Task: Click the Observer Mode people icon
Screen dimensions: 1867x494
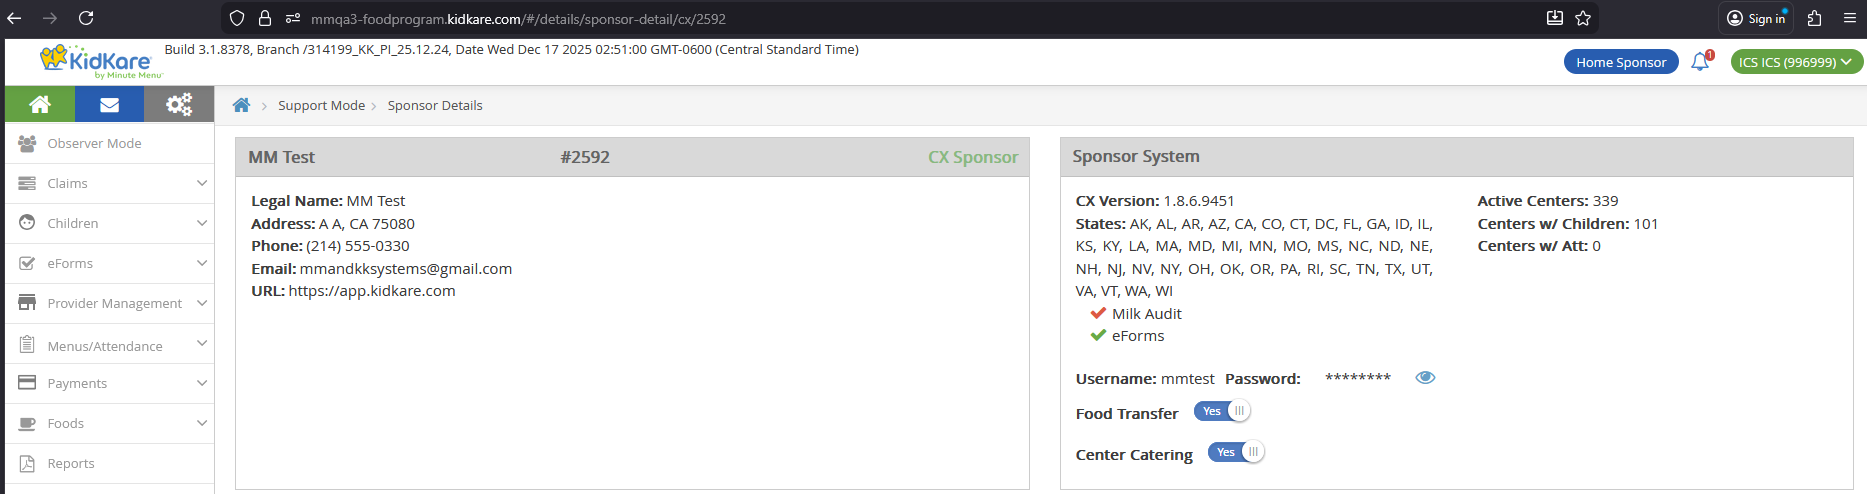Action: coord(28,143)
